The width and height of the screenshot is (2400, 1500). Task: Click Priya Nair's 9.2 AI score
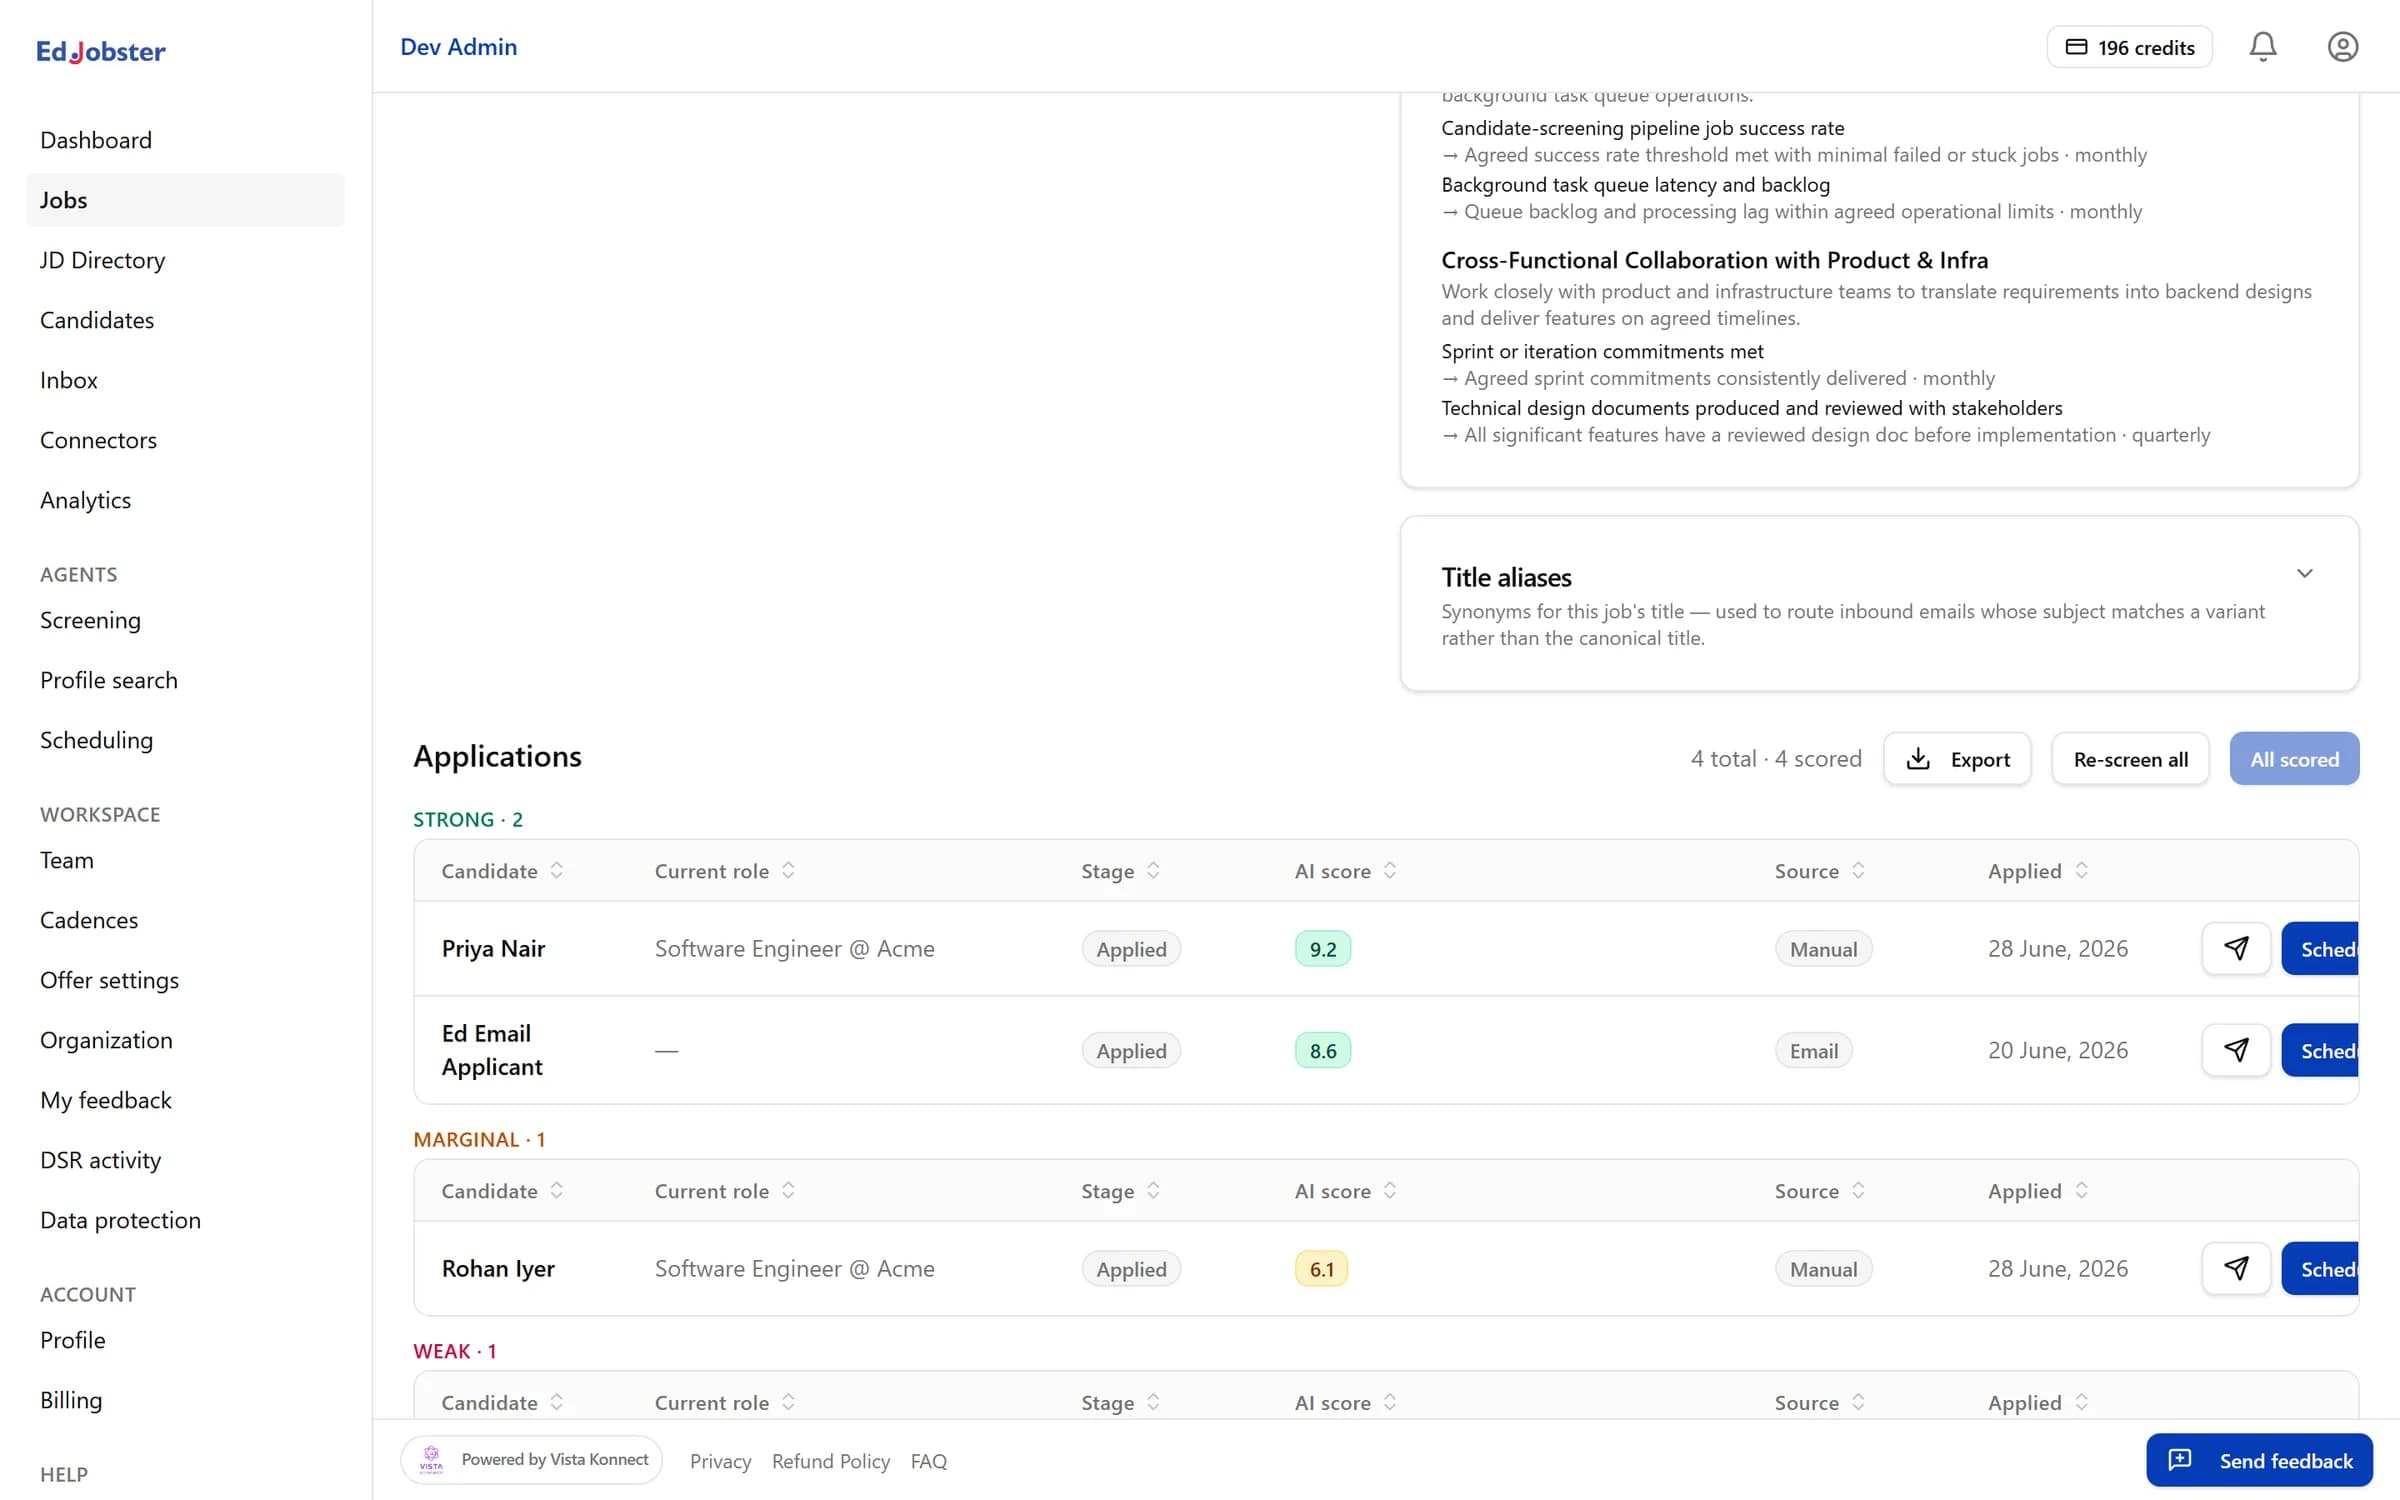(1322, 948)
